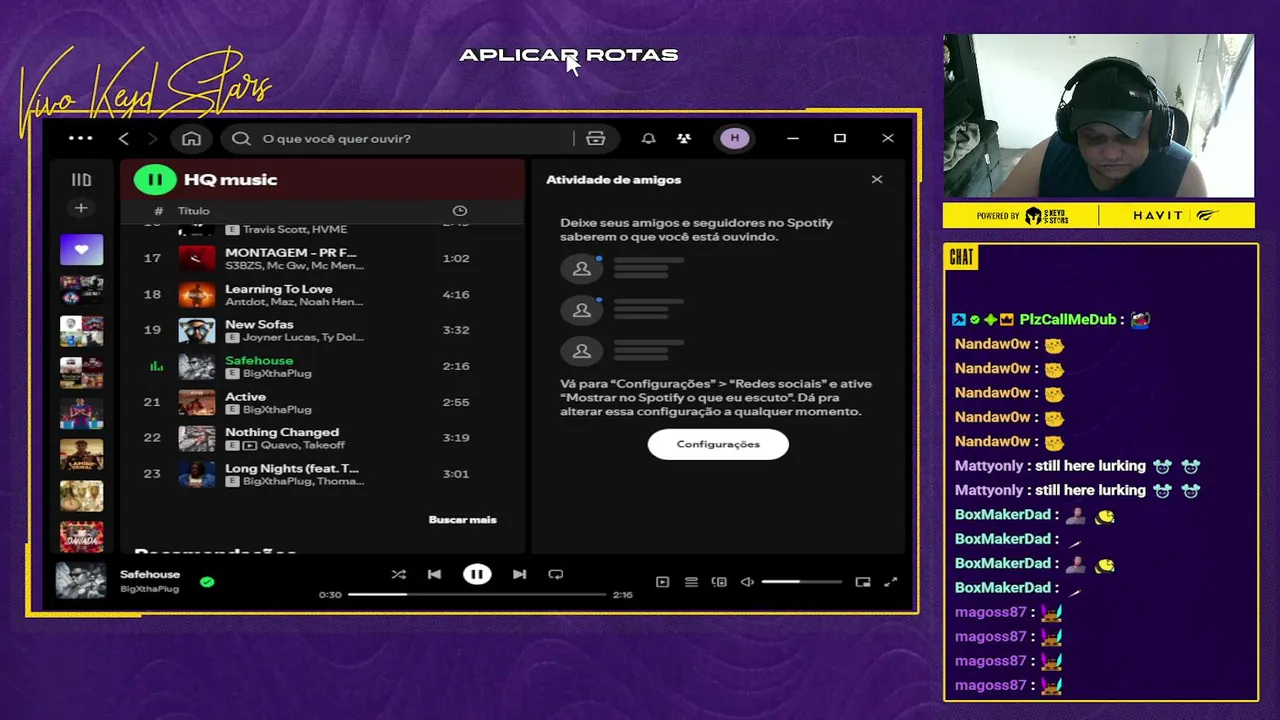Toggle repeat mode
Viewport: 1280px width, 720px height.
click(x=556, y=575)
